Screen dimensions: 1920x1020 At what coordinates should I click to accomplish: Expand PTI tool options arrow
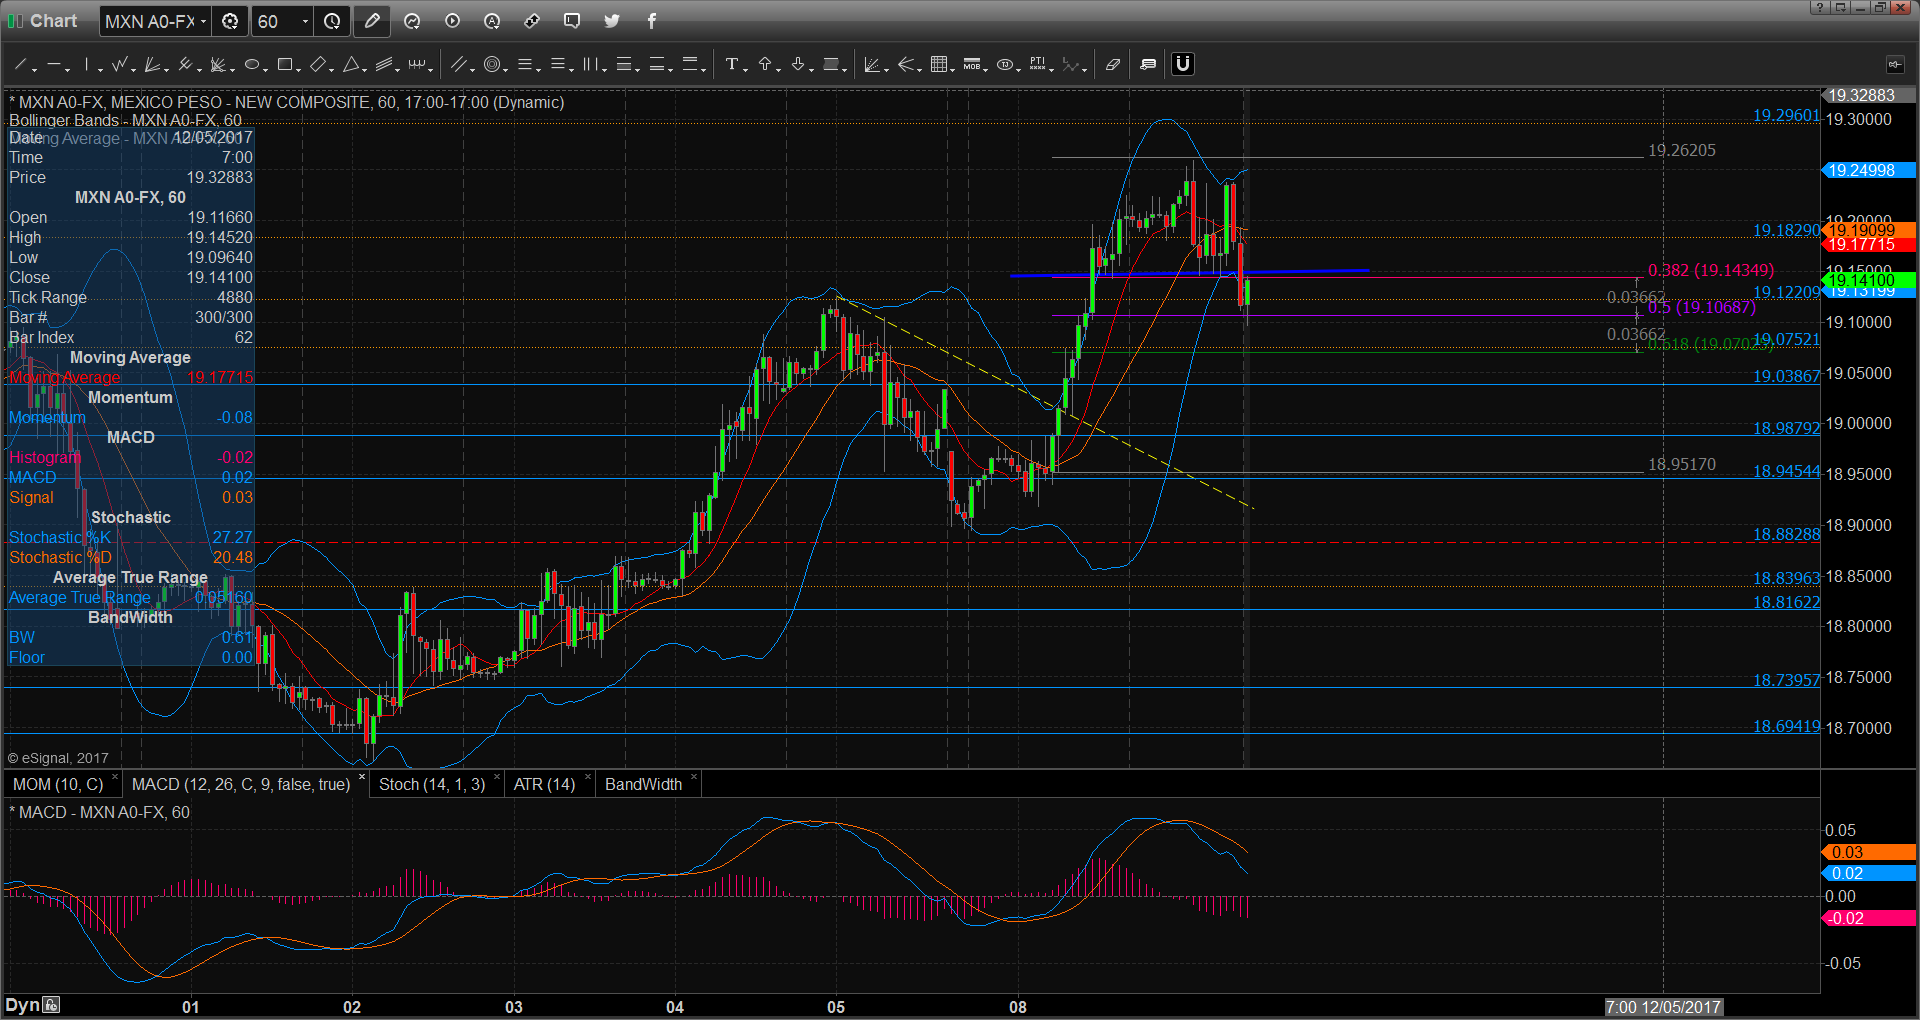coord(1051,69)
